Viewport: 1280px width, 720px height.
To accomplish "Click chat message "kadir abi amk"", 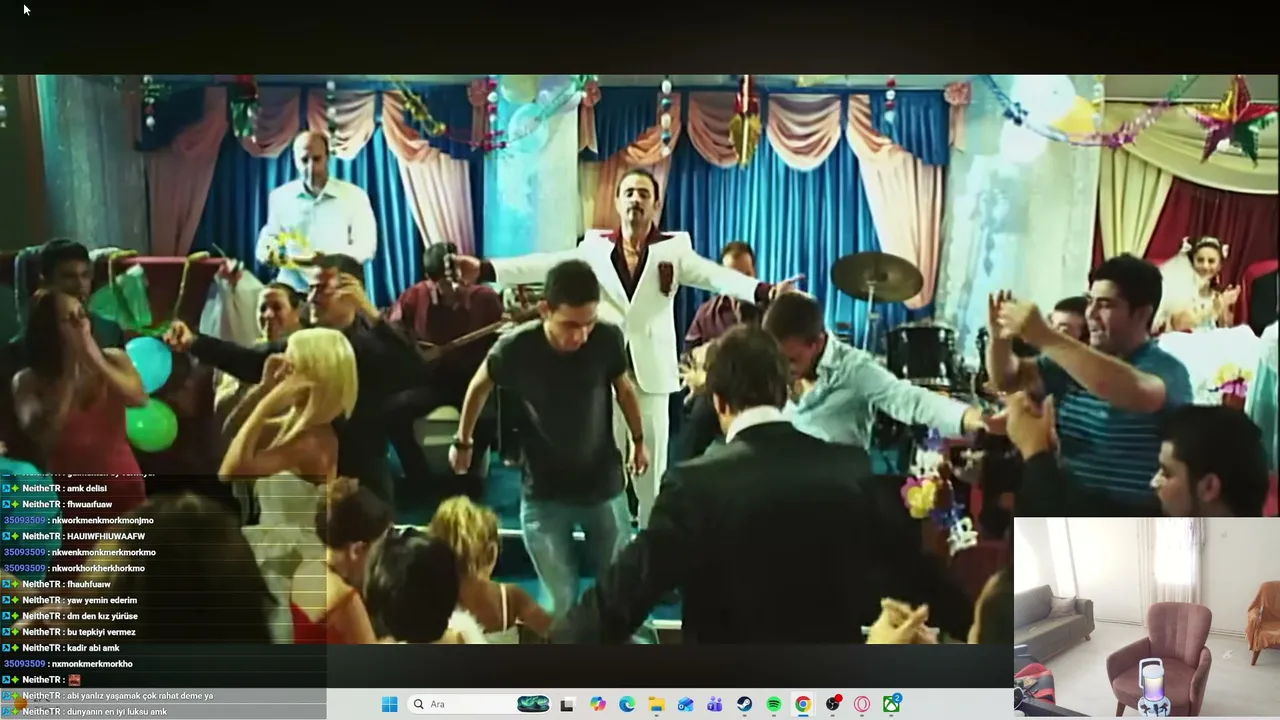I will pyautogui.click(x=93, y=648).
